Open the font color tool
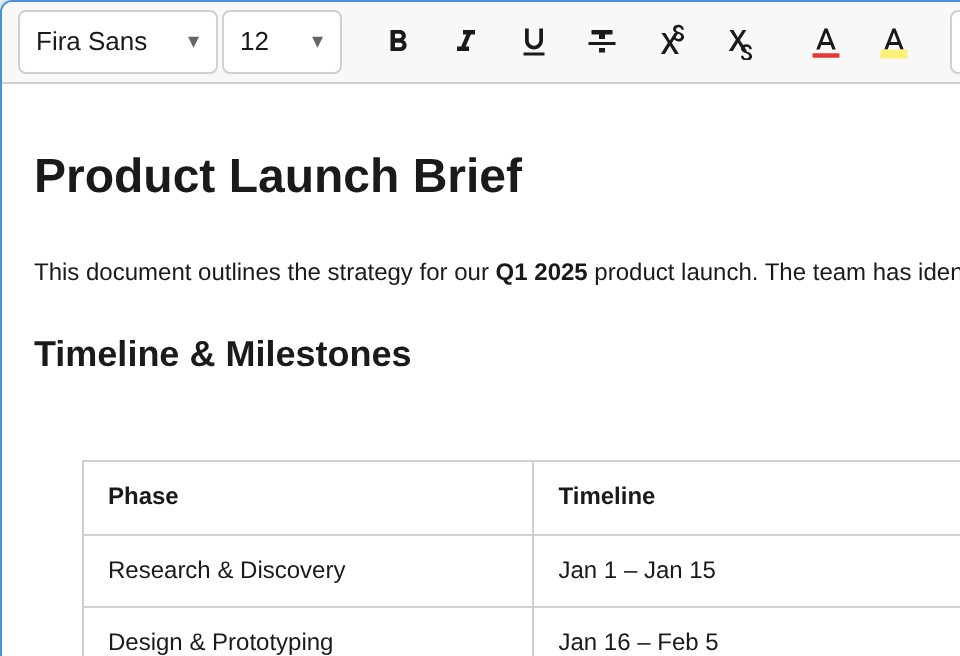Viewport: 960px width, 656px height. (825, 41)
